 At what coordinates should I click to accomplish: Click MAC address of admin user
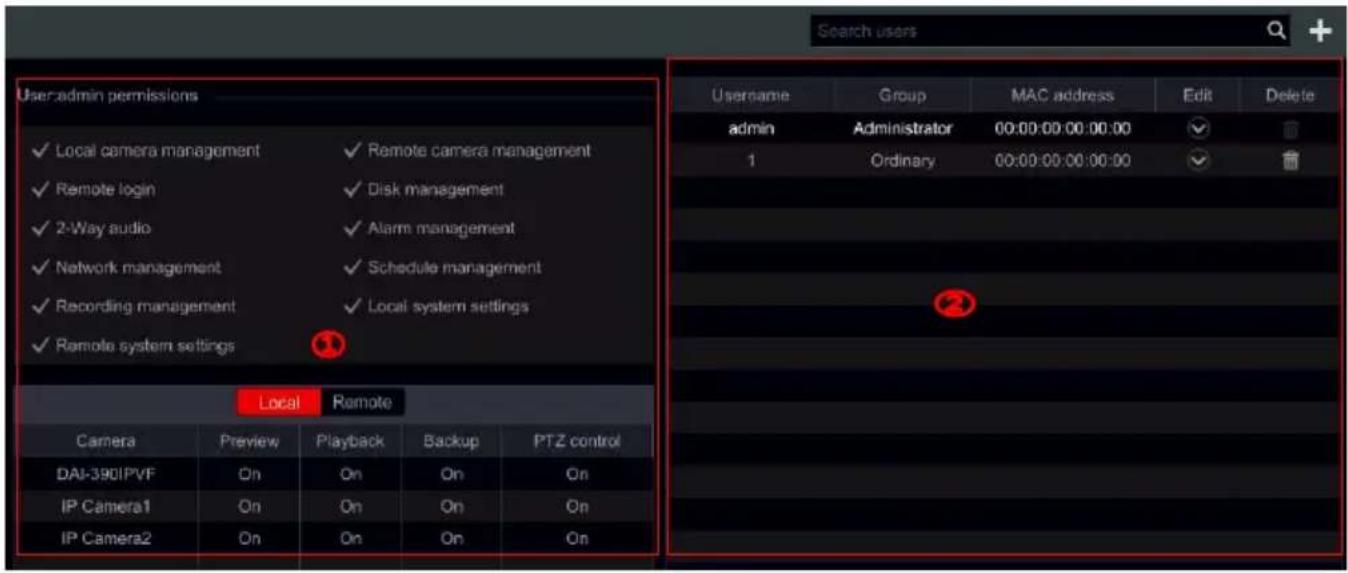pos(1062,129)
